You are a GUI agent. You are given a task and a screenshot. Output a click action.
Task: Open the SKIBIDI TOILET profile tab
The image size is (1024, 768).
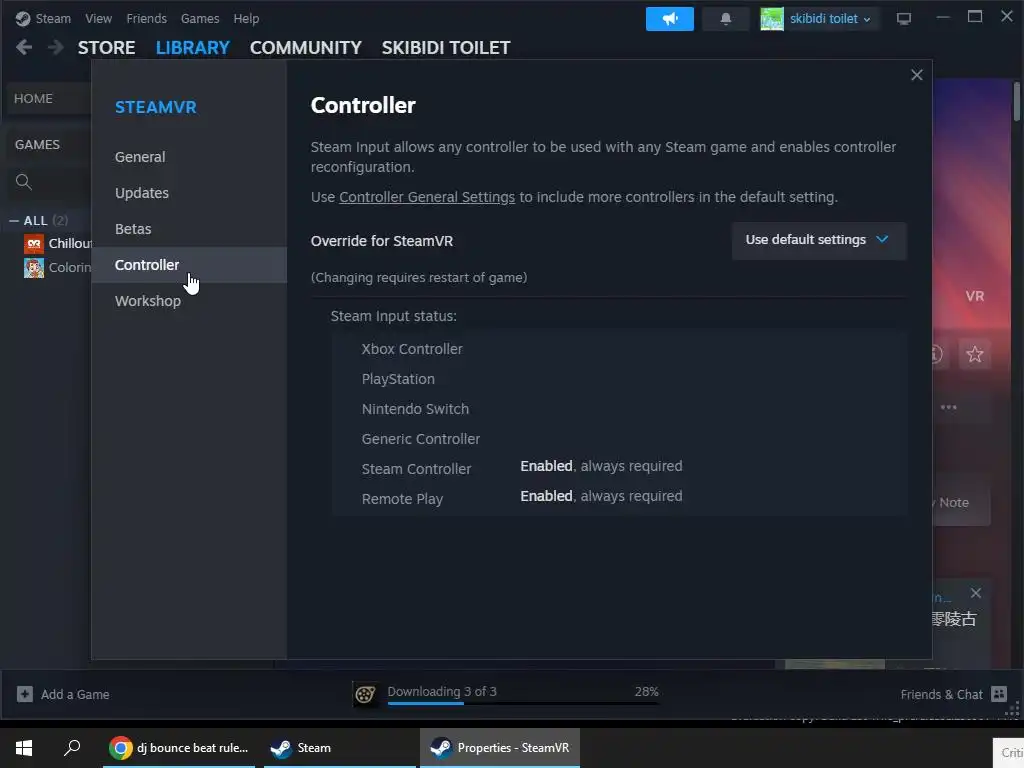[446, 48]
